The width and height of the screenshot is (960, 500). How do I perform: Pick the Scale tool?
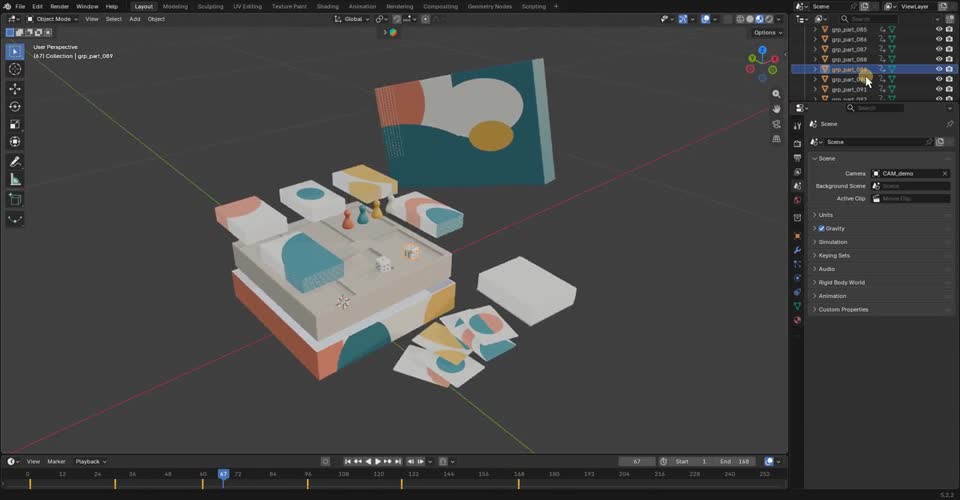tap(15, 124)
